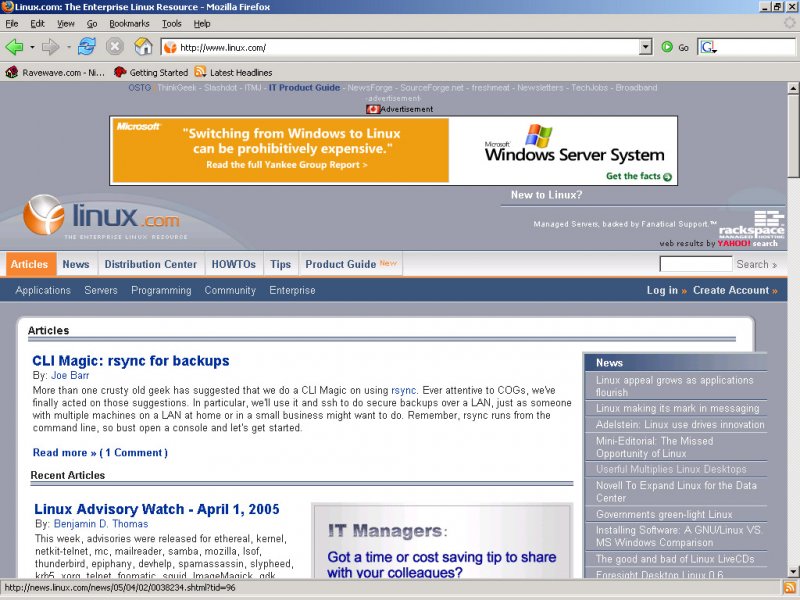Click the Create Account link
Image resolution: width=800 pixels, height=600 pixels.
[x=735, y=290]
